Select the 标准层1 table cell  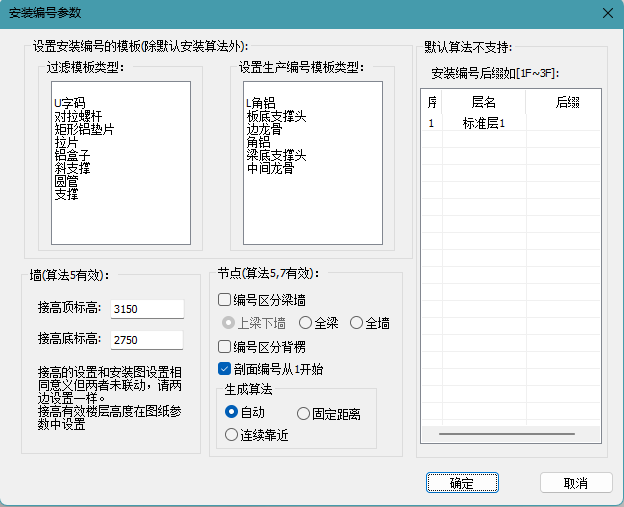coord(484,123)
